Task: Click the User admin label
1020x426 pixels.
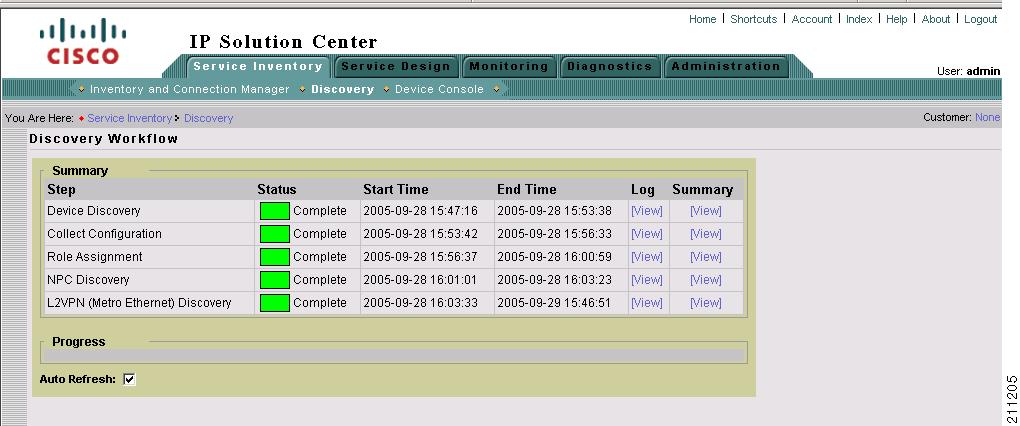Action: [x=968, y=71]
